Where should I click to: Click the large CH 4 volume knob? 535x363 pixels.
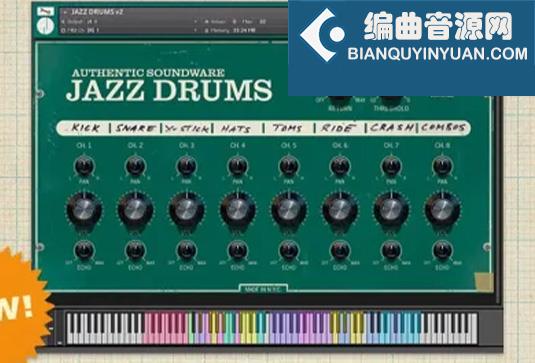[x=237, y=209]
